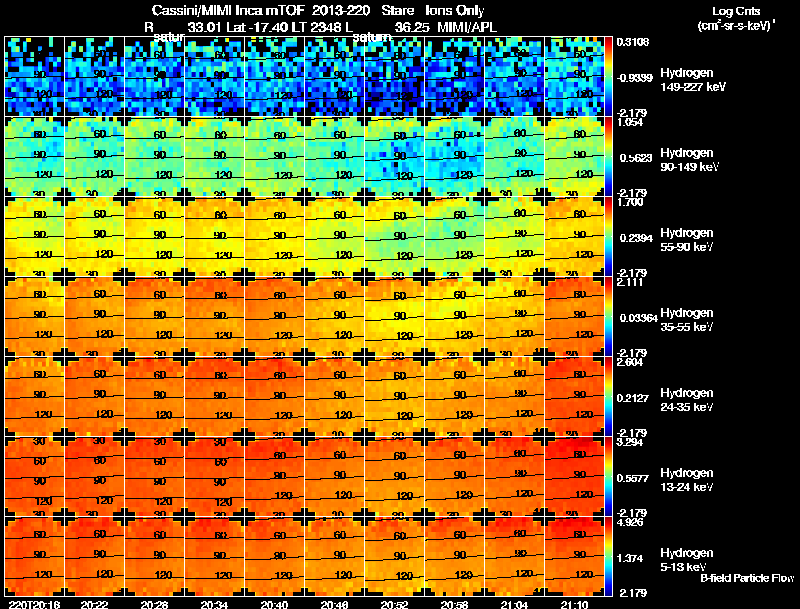
Task: Click the 220T20:16 time label
Action: (34, 604)
